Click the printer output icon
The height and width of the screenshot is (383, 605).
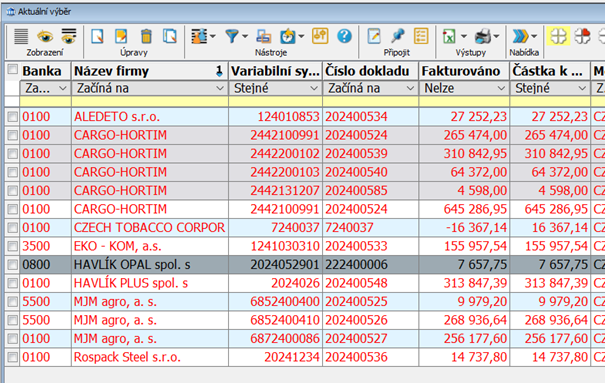click(482, 36)
